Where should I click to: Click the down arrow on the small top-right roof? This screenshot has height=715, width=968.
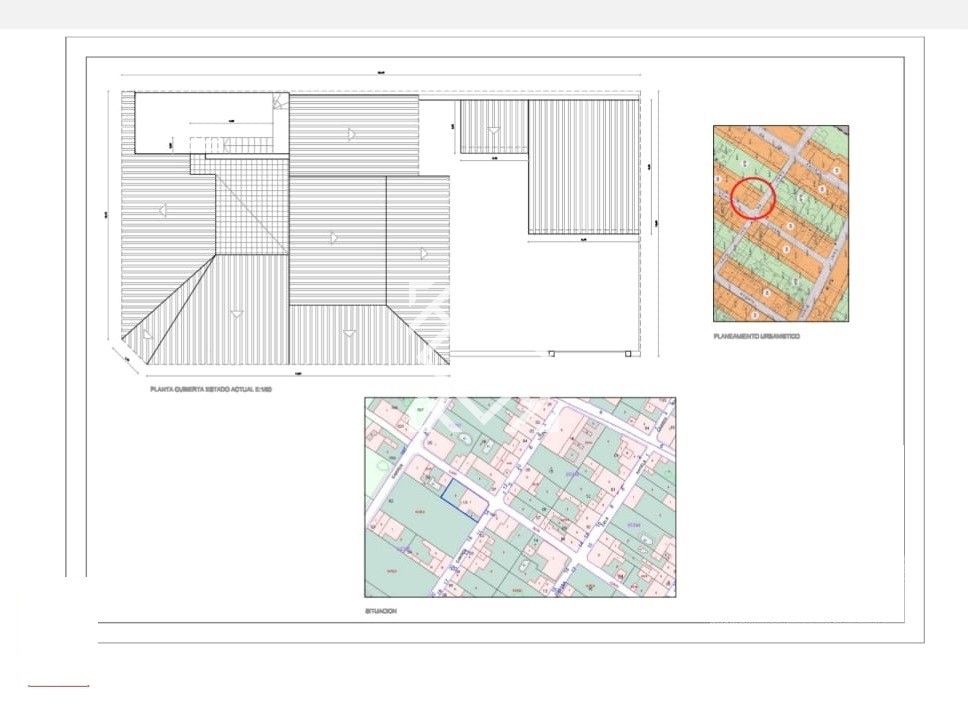pyautogui.click(x=493, y=130)
